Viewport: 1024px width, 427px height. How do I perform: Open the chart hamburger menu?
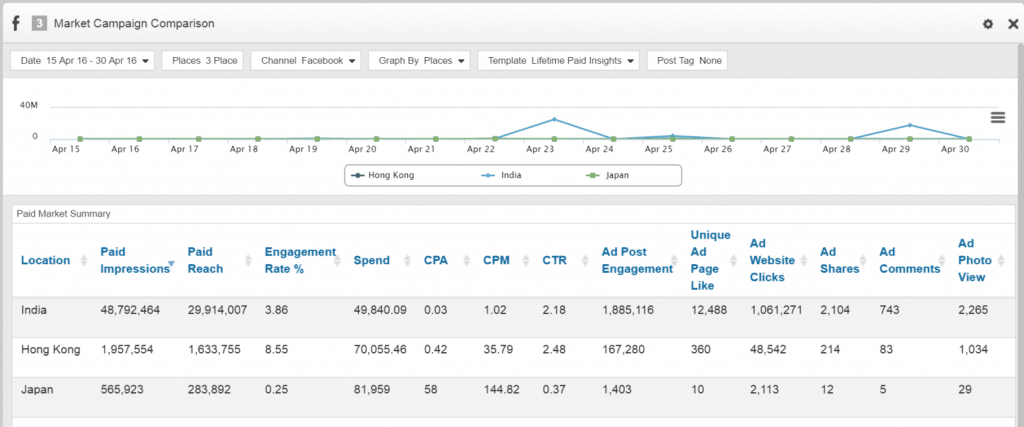[998, 117]
